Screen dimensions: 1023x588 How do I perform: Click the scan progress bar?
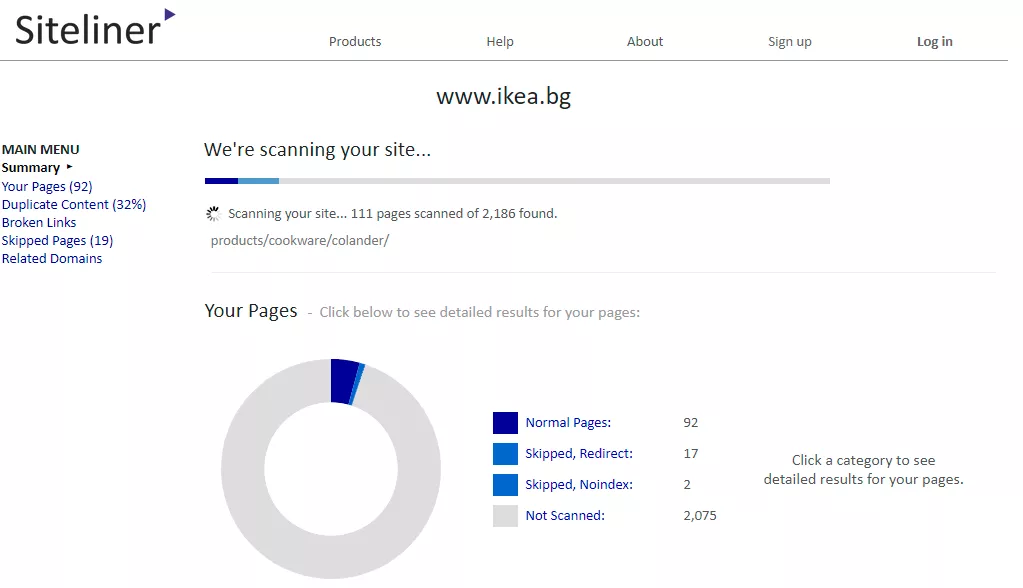pyautogui.click(x=517, y=181)
